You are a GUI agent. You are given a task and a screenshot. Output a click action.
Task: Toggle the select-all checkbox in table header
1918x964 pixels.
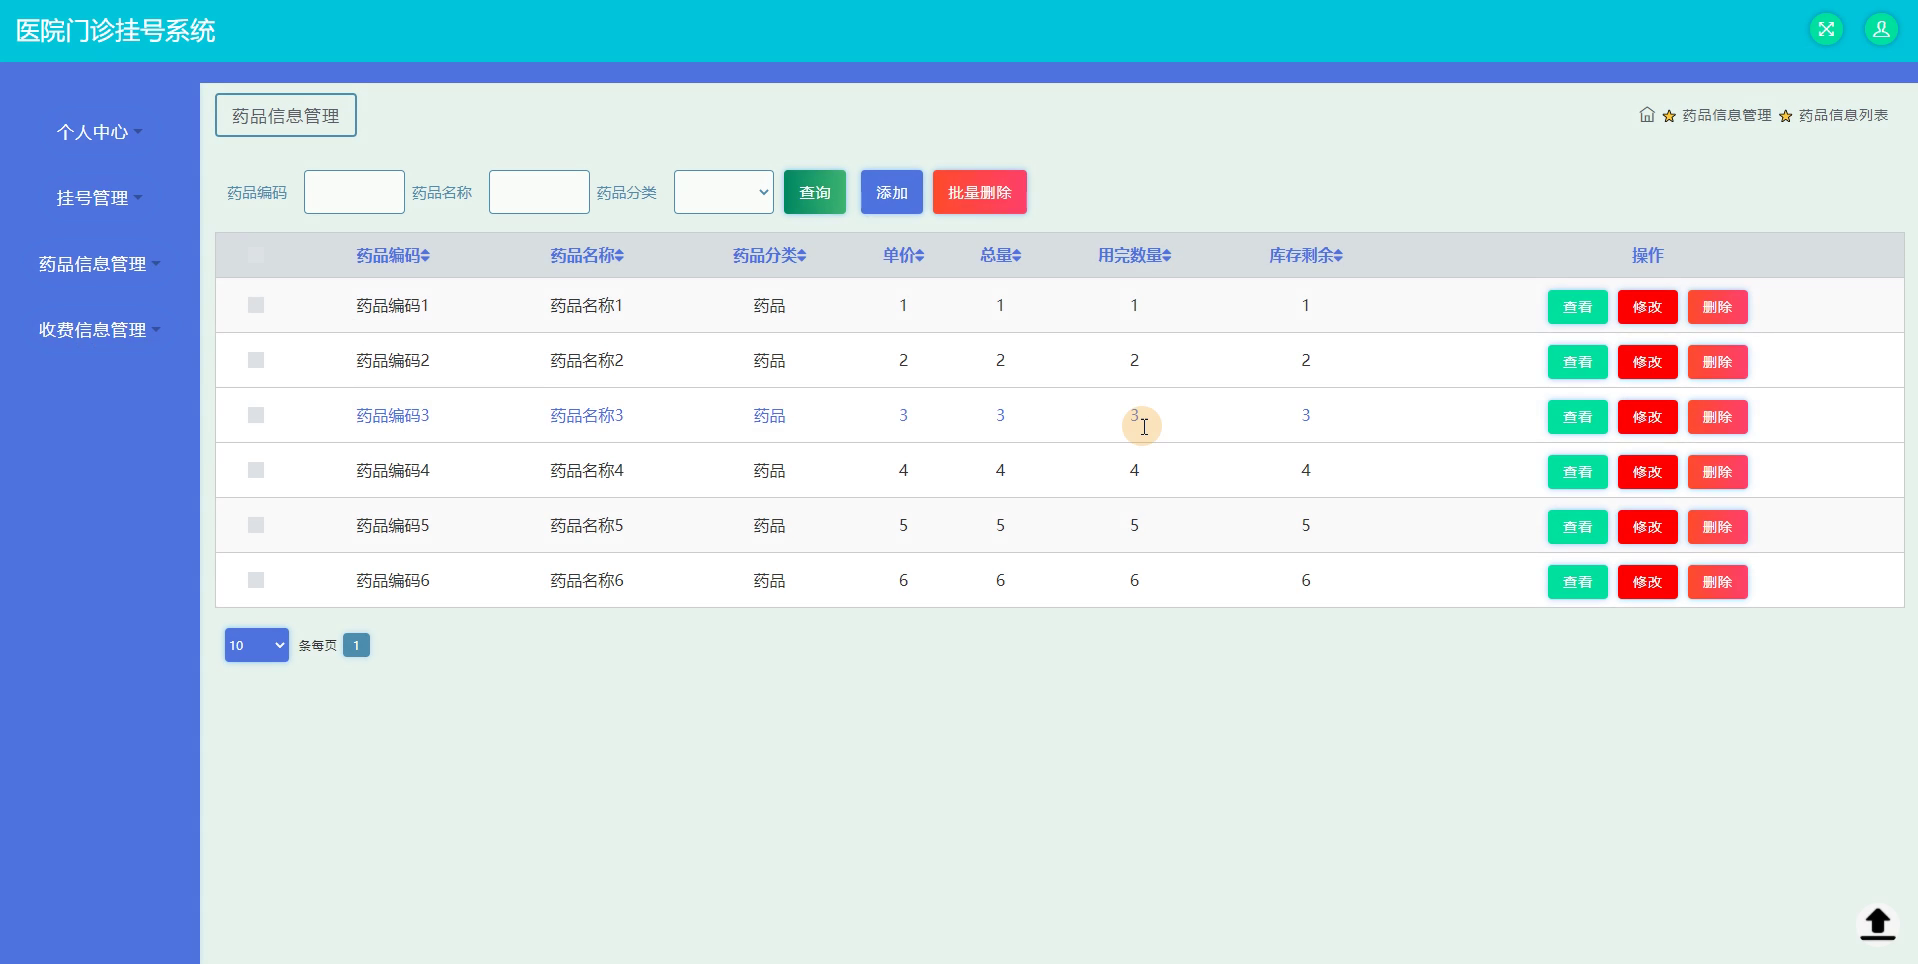[256, 254]
